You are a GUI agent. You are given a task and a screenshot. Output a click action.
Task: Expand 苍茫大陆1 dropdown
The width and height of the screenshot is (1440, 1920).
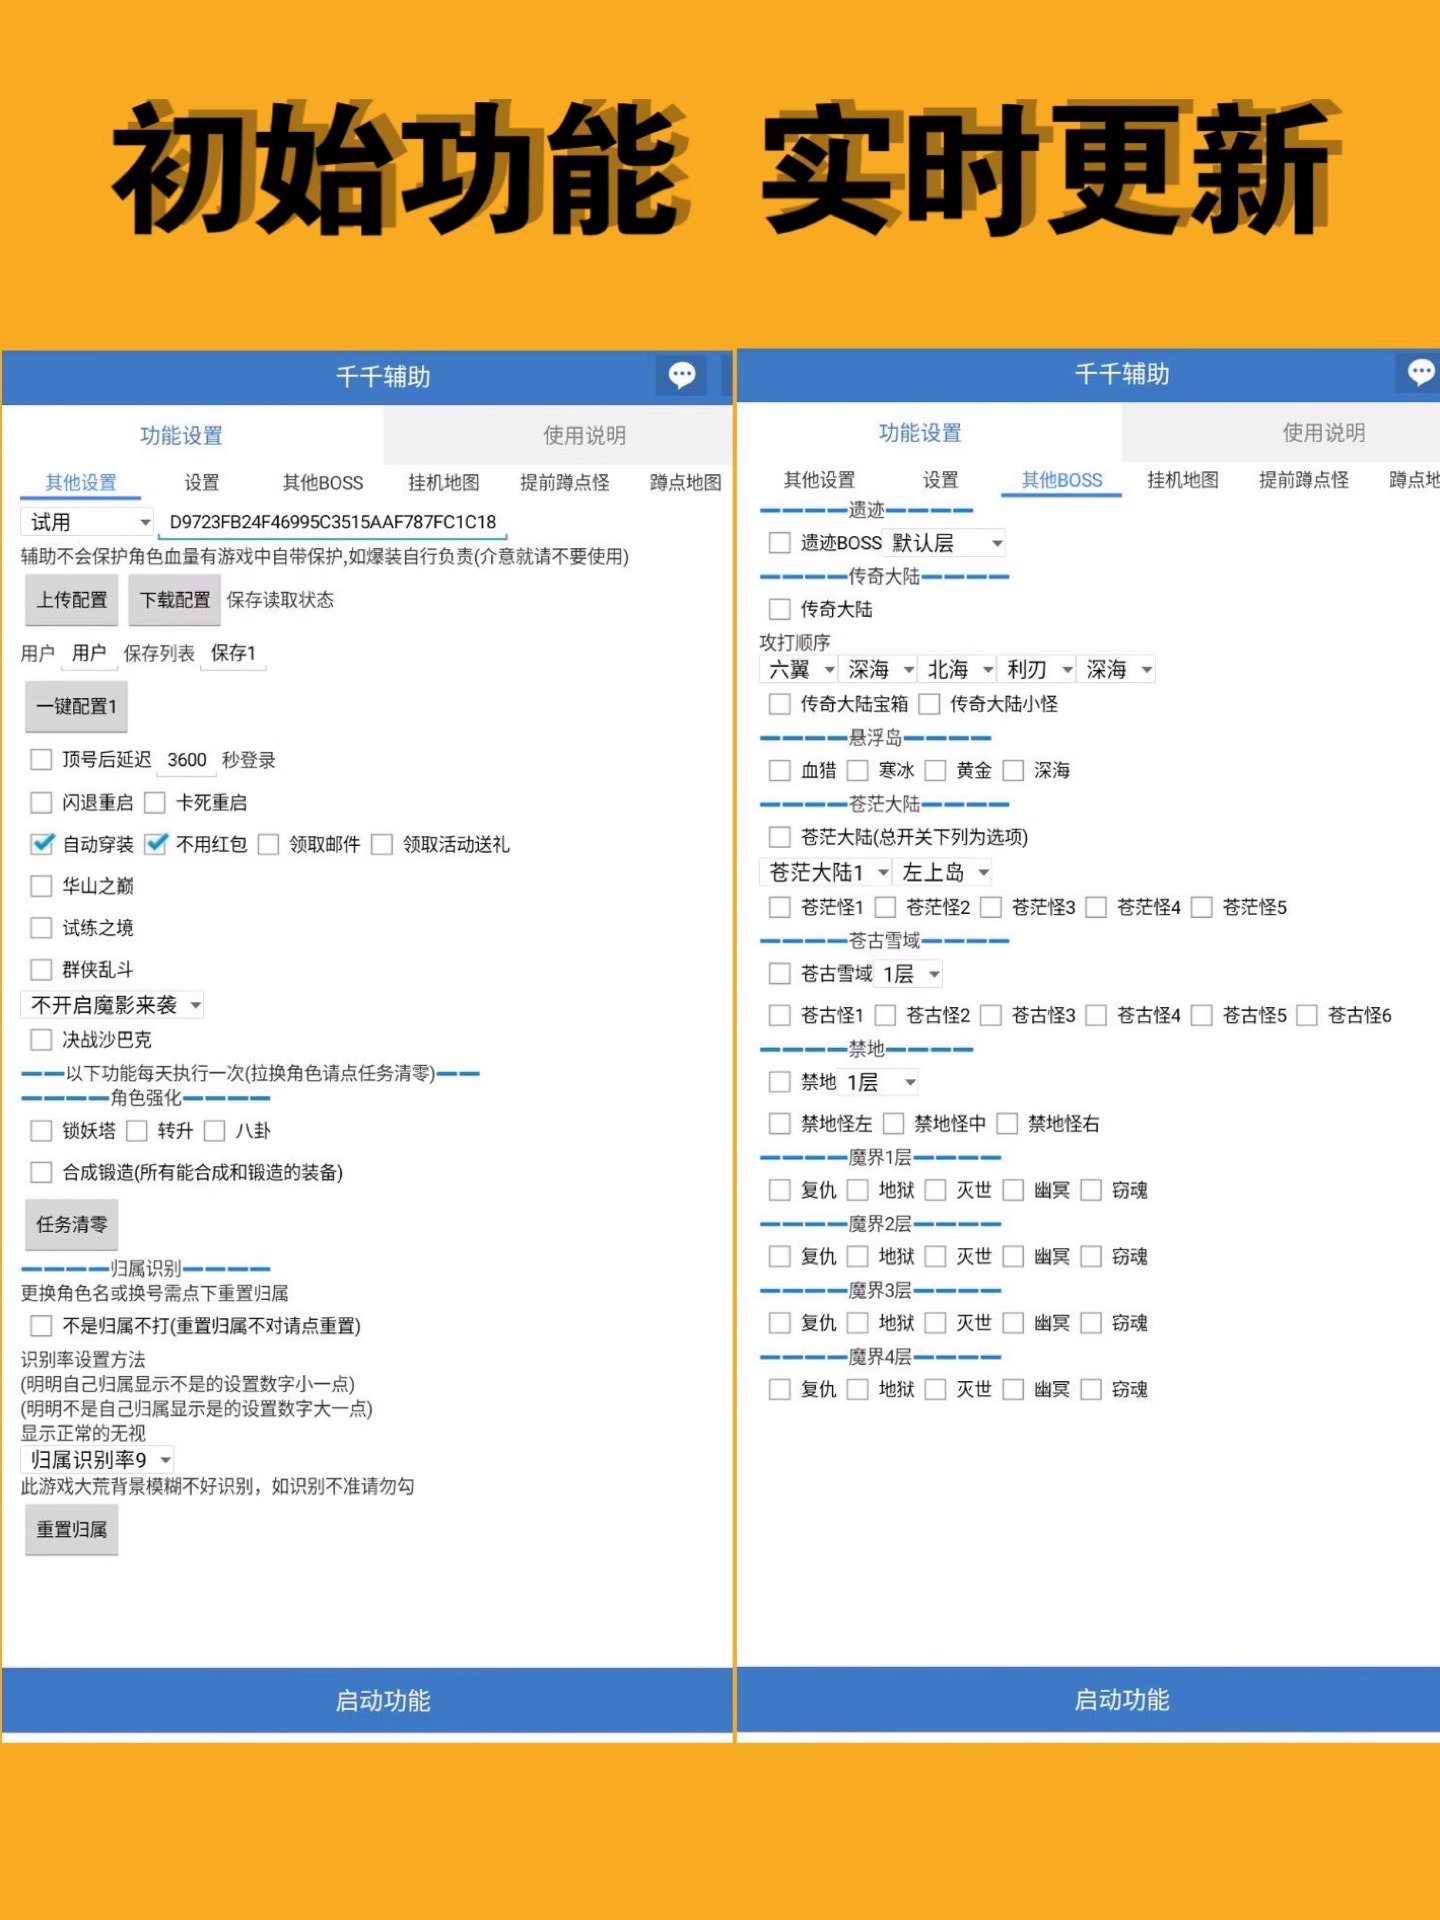tap(826, 872)
